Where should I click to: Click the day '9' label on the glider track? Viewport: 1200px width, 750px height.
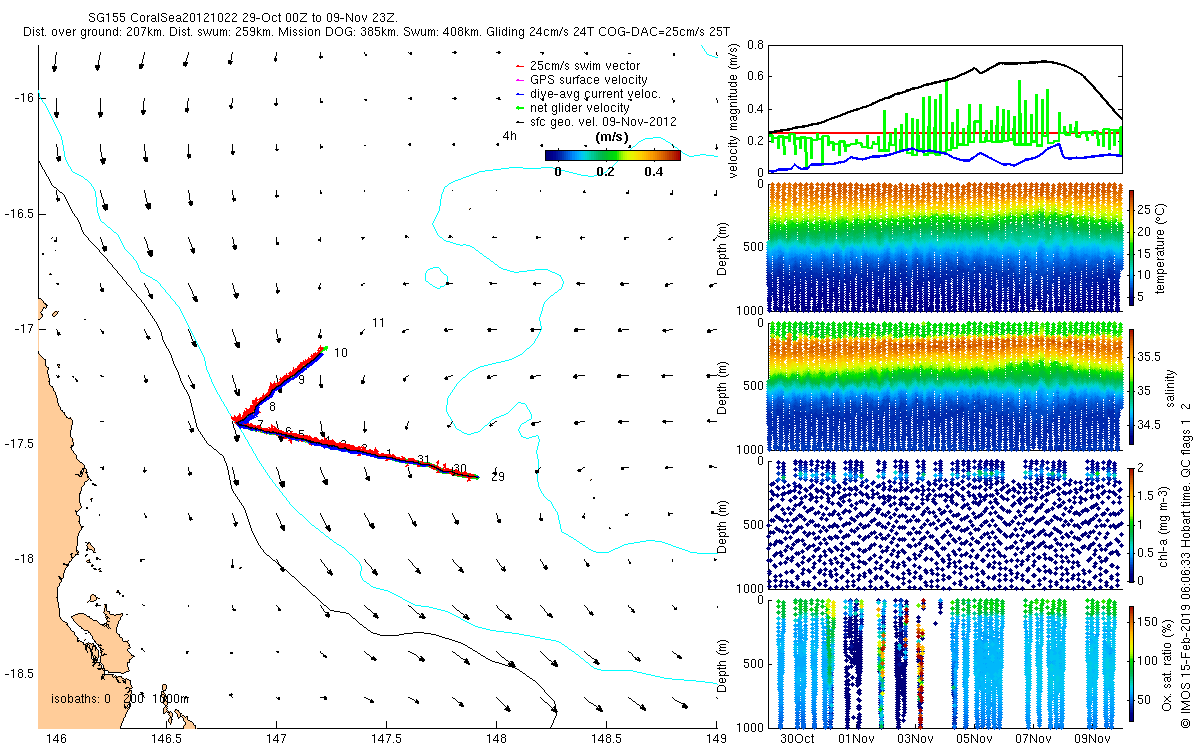(301, 380)
